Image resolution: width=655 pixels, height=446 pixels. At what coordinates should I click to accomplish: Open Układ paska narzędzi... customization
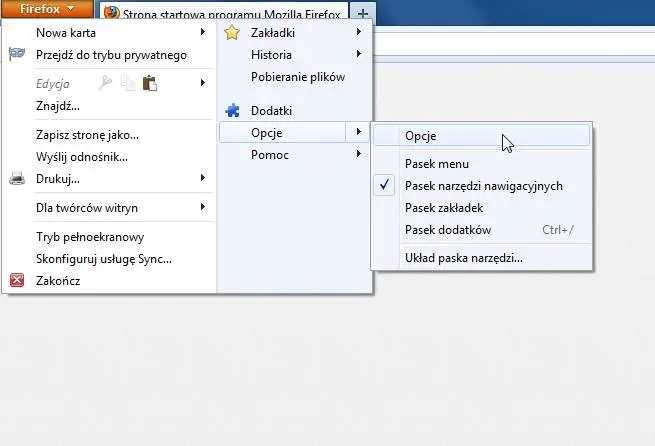click(463, 258)
